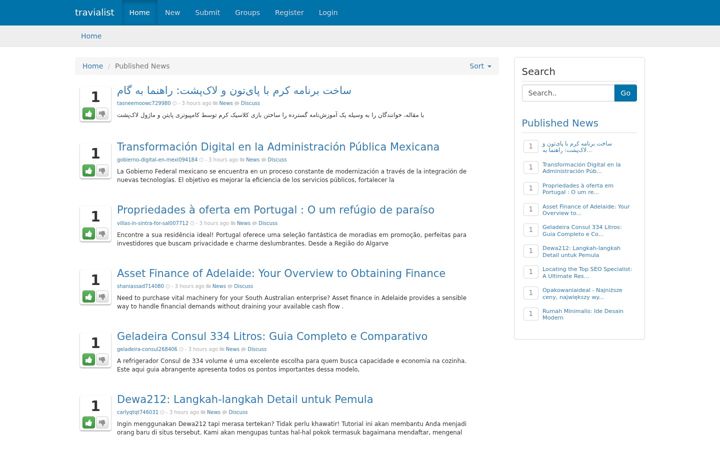
Task: Open sidebar link Asset Finance of Adelaide
Action: click(586, 210)
